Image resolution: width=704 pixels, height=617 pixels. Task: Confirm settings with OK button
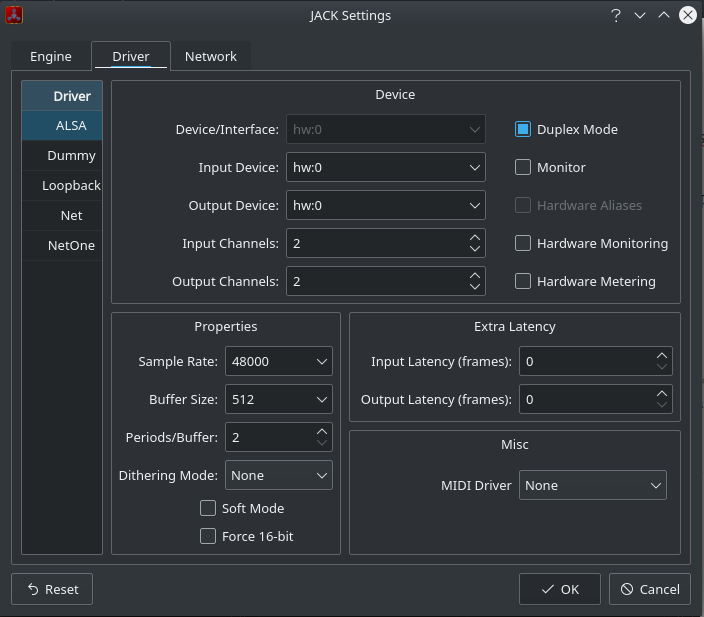click(560, 589)
